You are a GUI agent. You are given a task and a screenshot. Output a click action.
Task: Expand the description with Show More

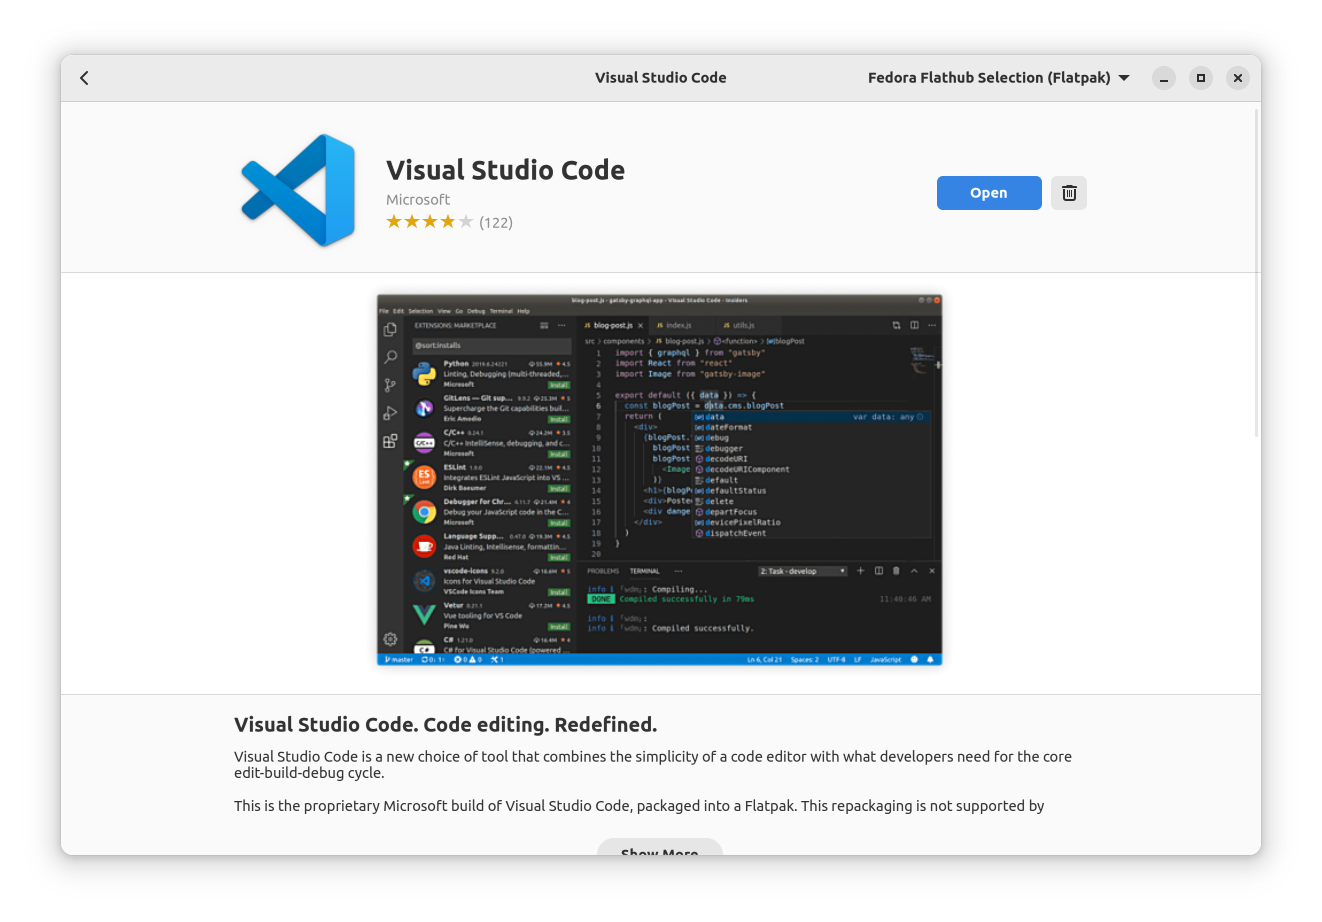point(660,847)
